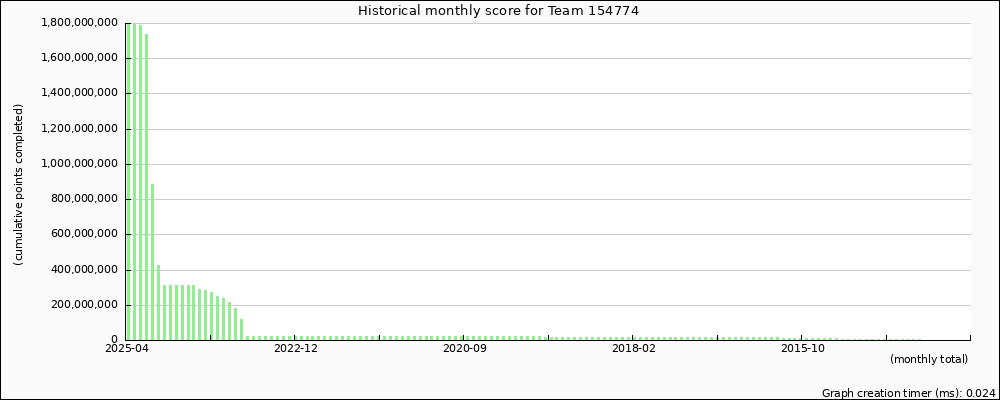Click the 1,800,000,000 y-axis label
Viewport: 1000px width, 400px height.
(x=80, y=23)
